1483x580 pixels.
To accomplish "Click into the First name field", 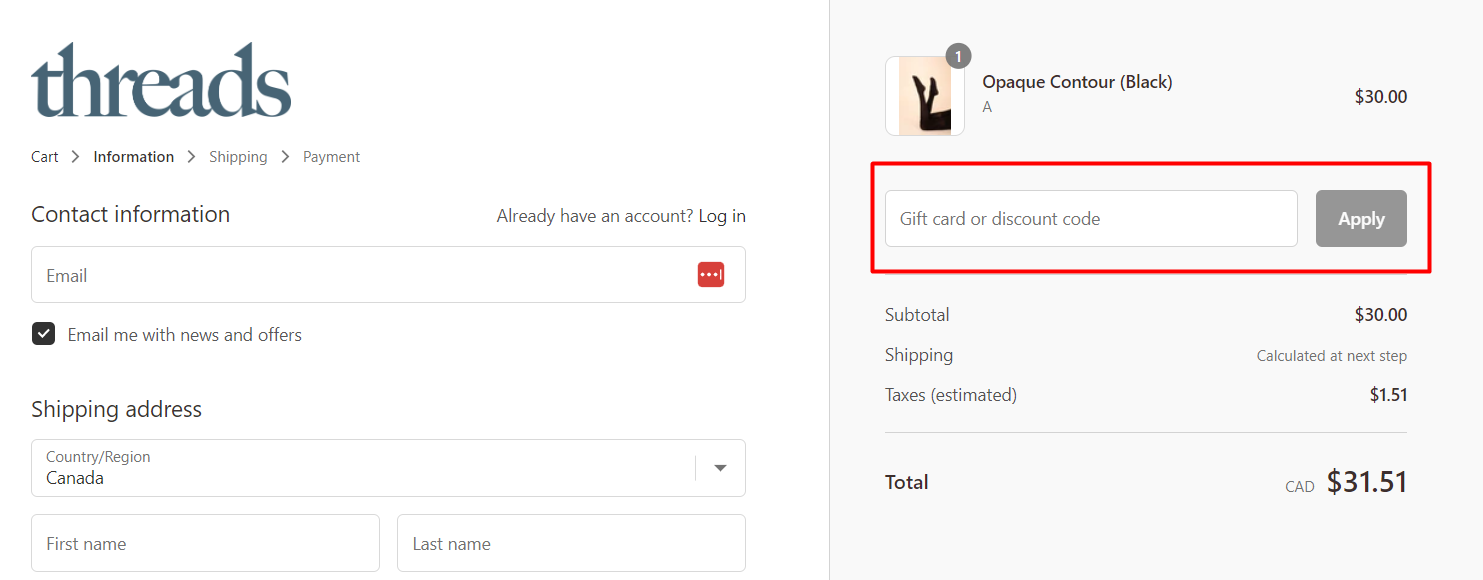I will point(205,543).
